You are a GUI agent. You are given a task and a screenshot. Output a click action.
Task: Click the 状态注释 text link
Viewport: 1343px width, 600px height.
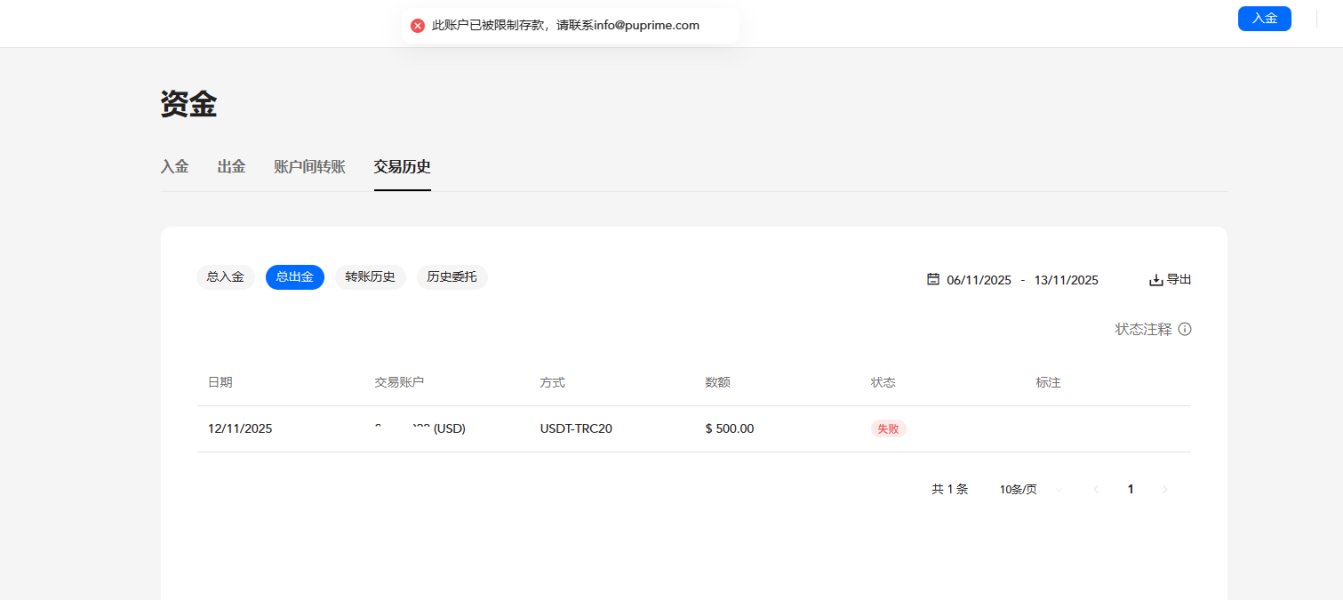coord(1143,329)
